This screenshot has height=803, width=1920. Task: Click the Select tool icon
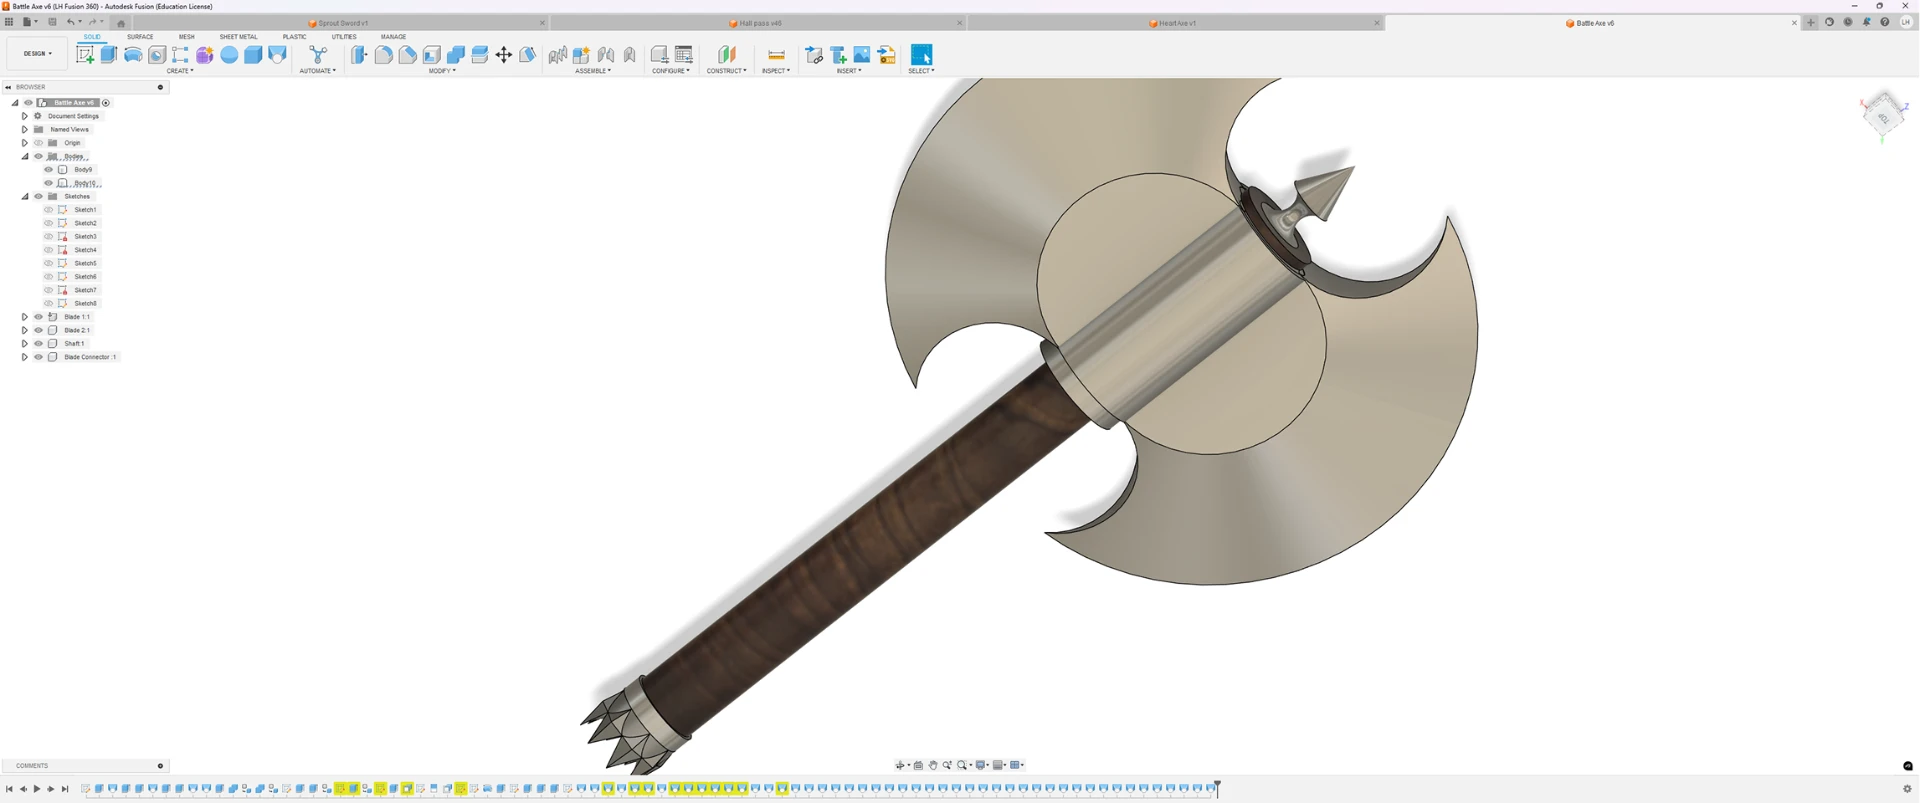click(921, 55)
